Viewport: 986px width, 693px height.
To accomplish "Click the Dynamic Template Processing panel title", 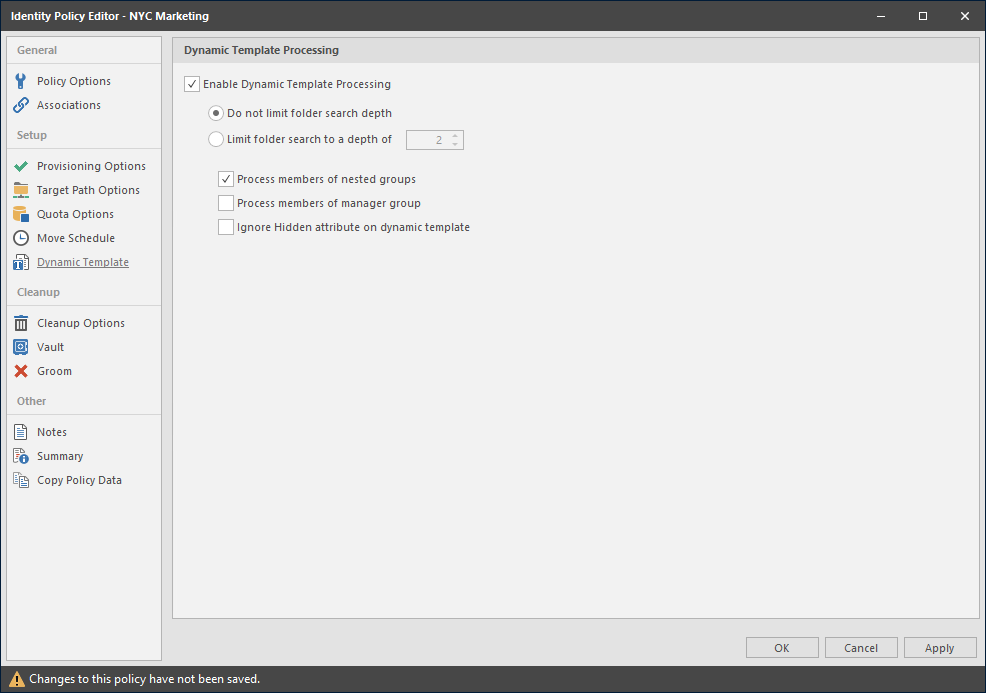I will [261, 50].
